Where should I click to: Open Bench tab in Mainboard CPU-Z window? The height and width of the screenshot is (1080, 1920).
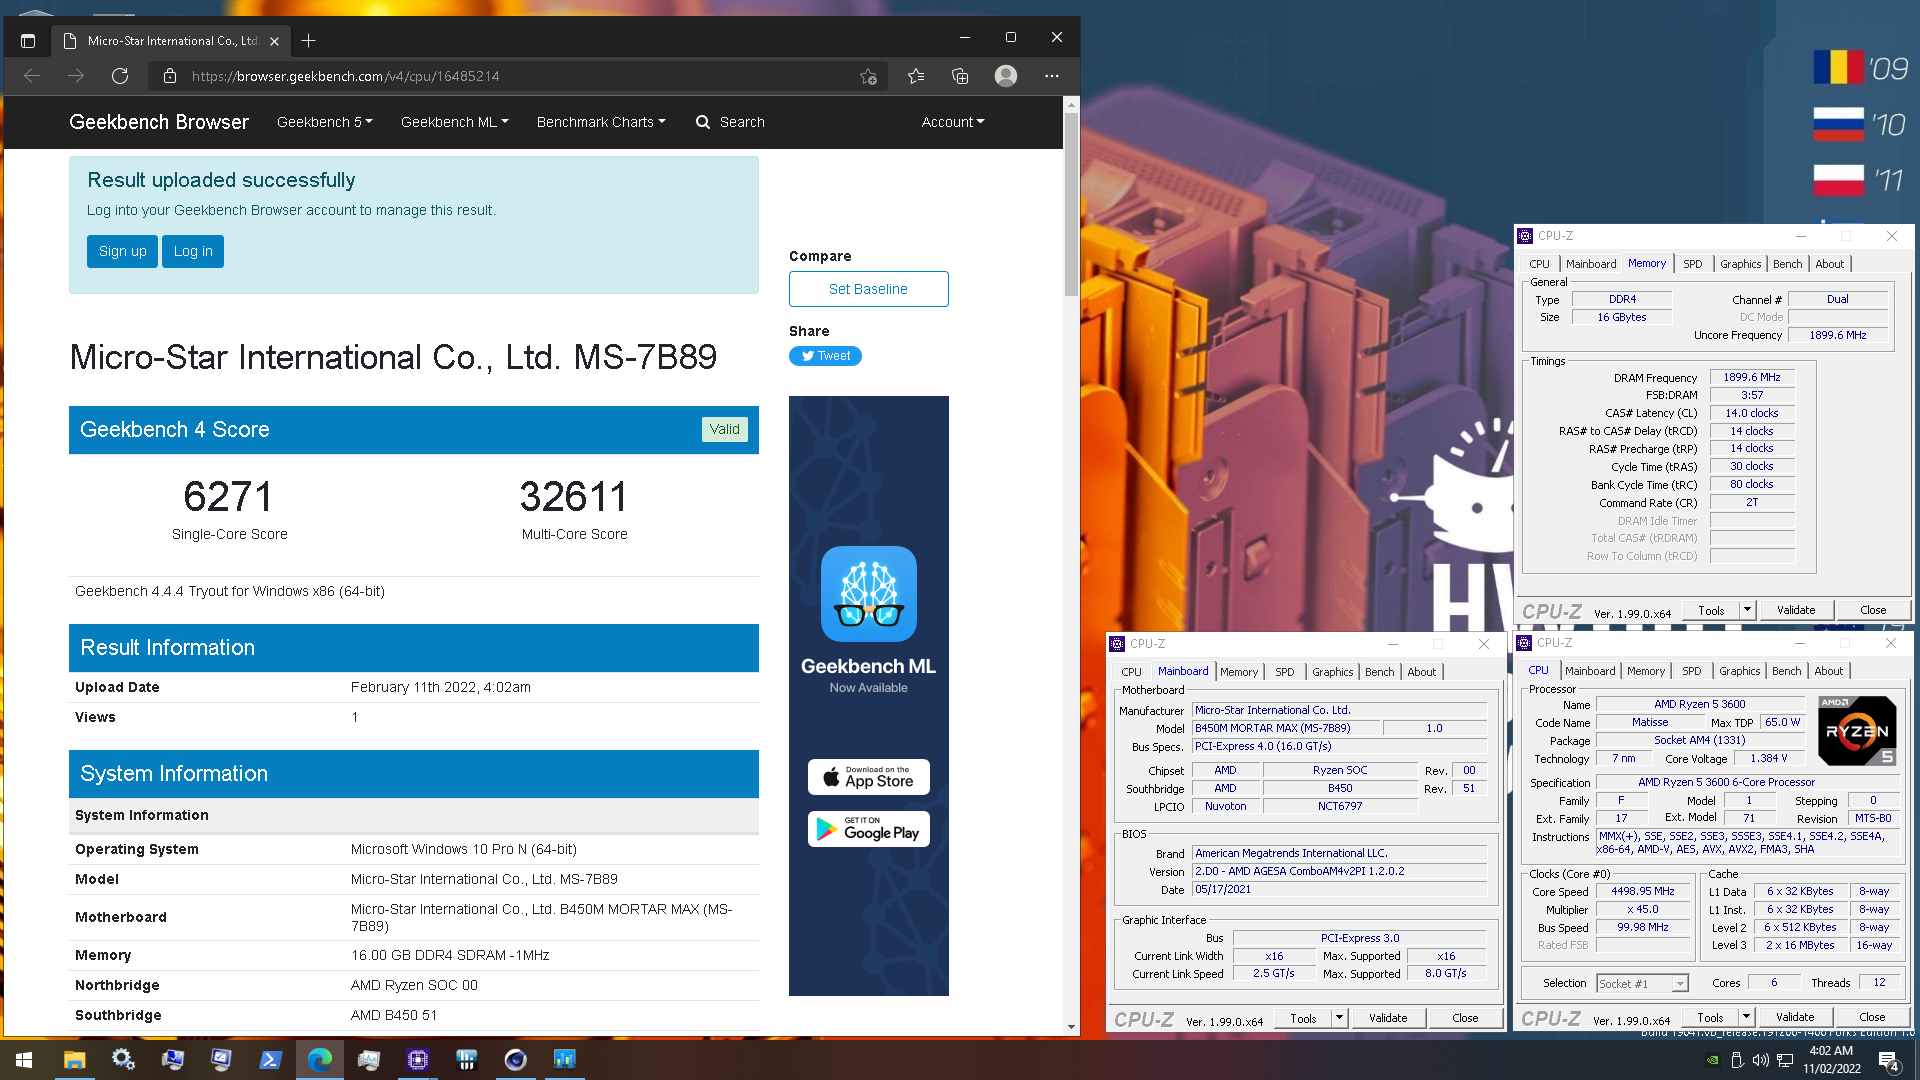pos(1379,672)
